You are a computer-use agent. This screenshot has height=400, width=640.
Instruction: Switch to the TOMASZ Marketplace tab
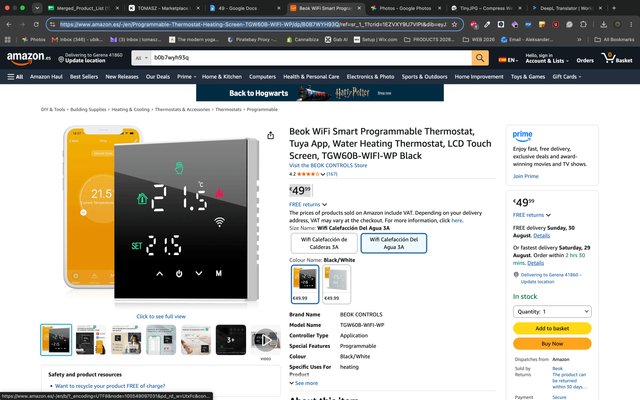[164, 8]
